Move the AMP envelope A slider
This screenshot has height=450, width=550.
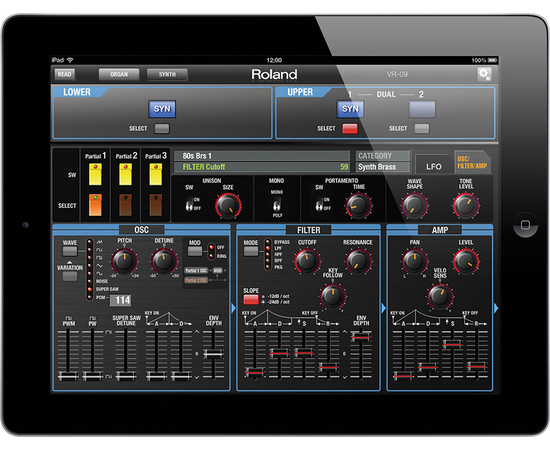pyautogui.click(x=403, y=376)
